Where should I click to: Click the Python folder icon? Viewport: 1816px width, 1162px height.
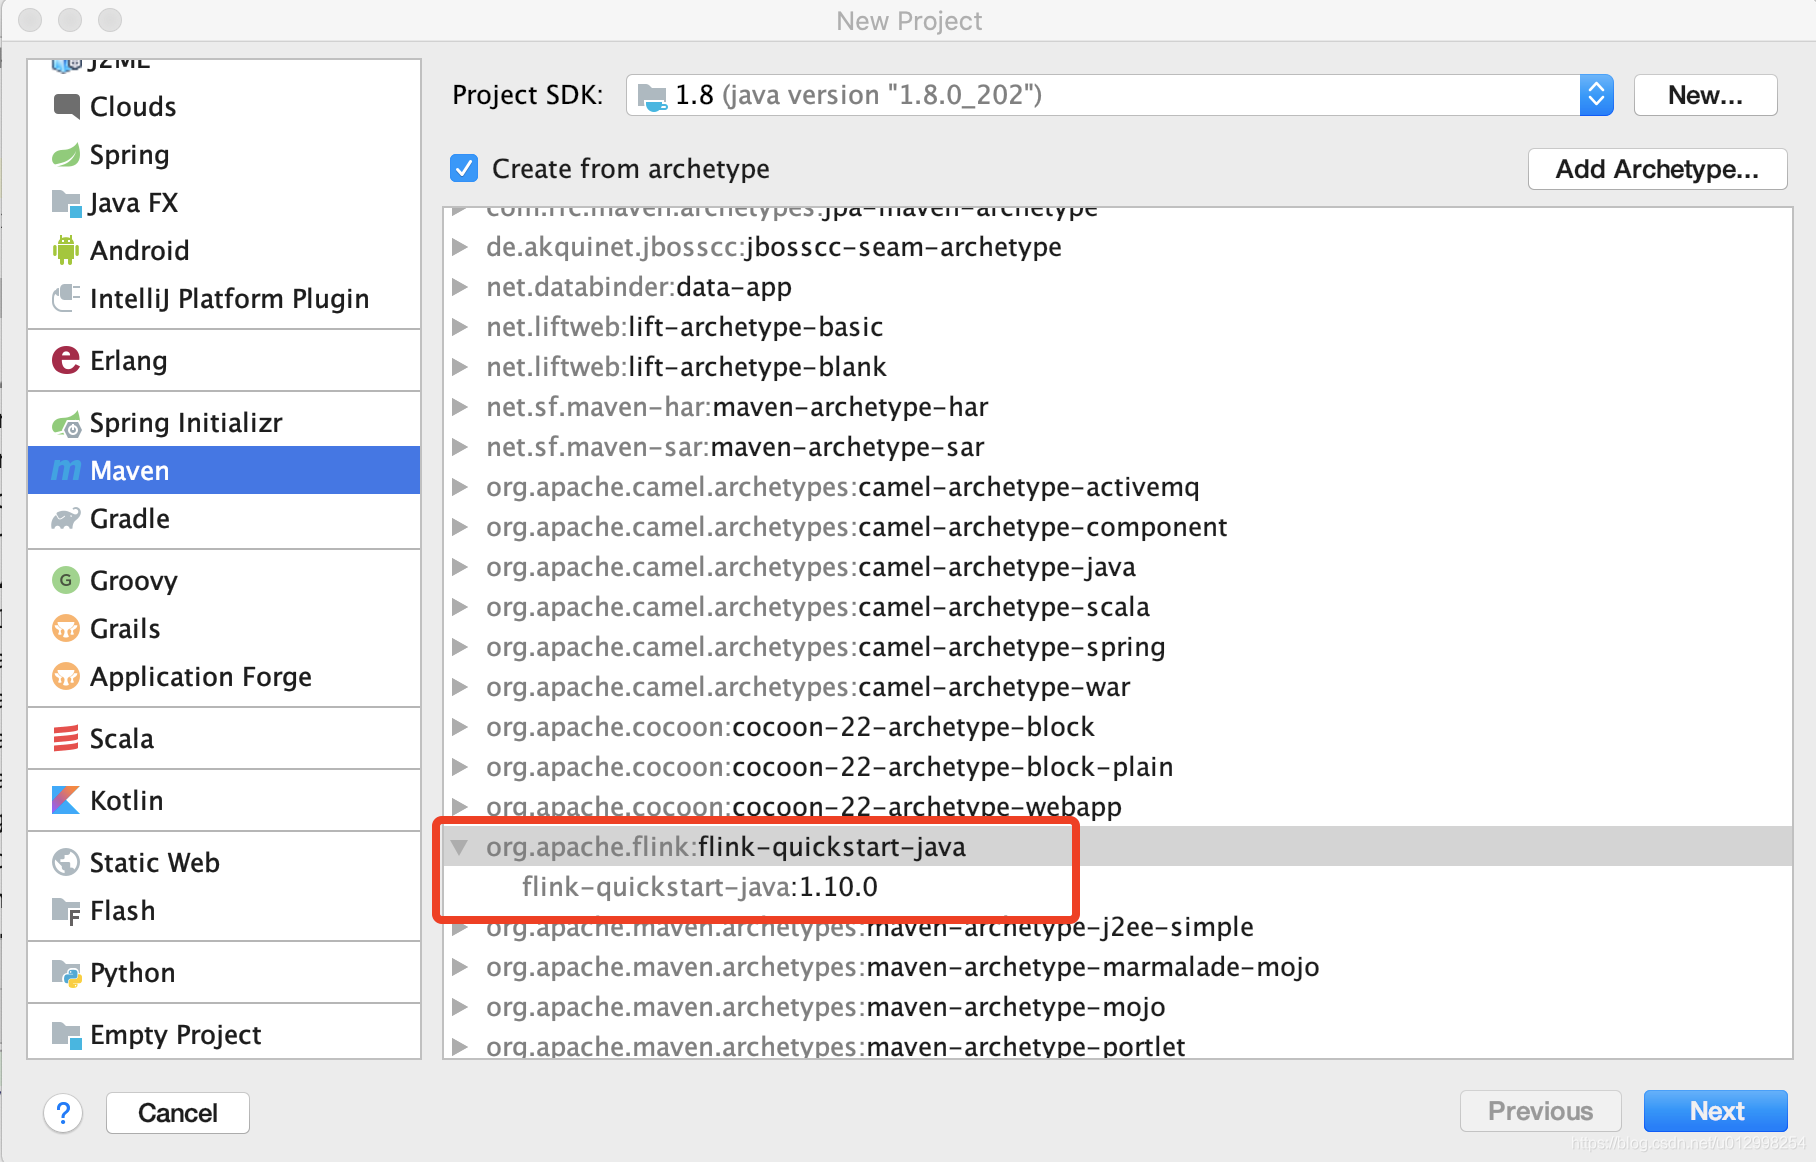pyautogui.click(x=66, y=973)
